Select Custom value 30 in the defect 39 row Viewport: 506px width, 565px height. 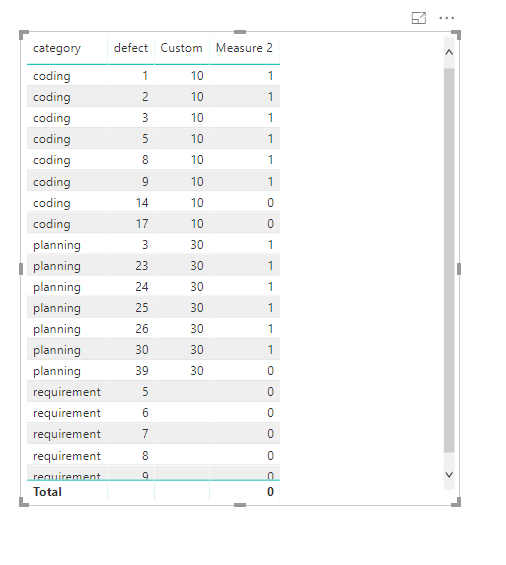(x=197, y=371)
